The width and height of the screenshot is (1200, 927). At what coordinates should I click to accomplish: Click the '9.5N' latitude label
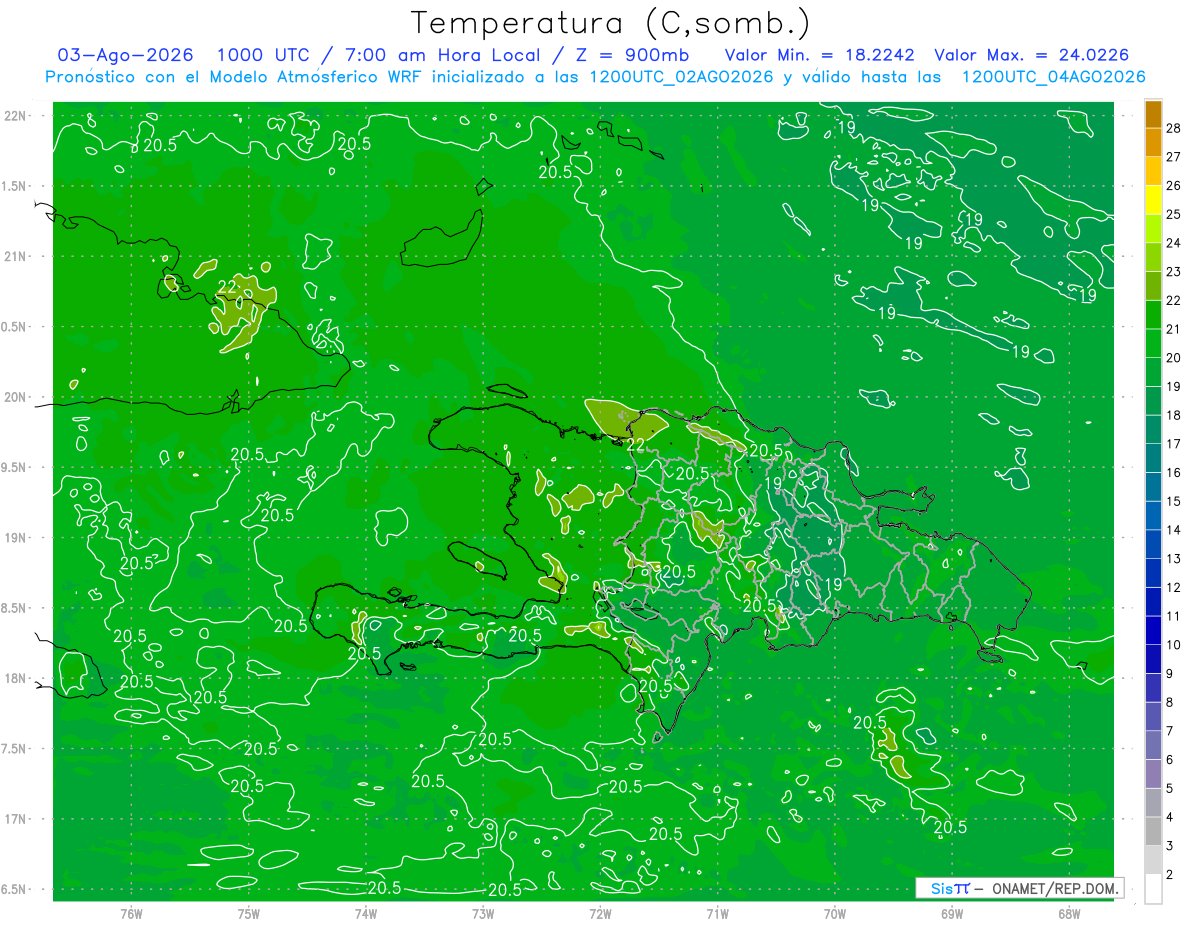click(14, 468)
